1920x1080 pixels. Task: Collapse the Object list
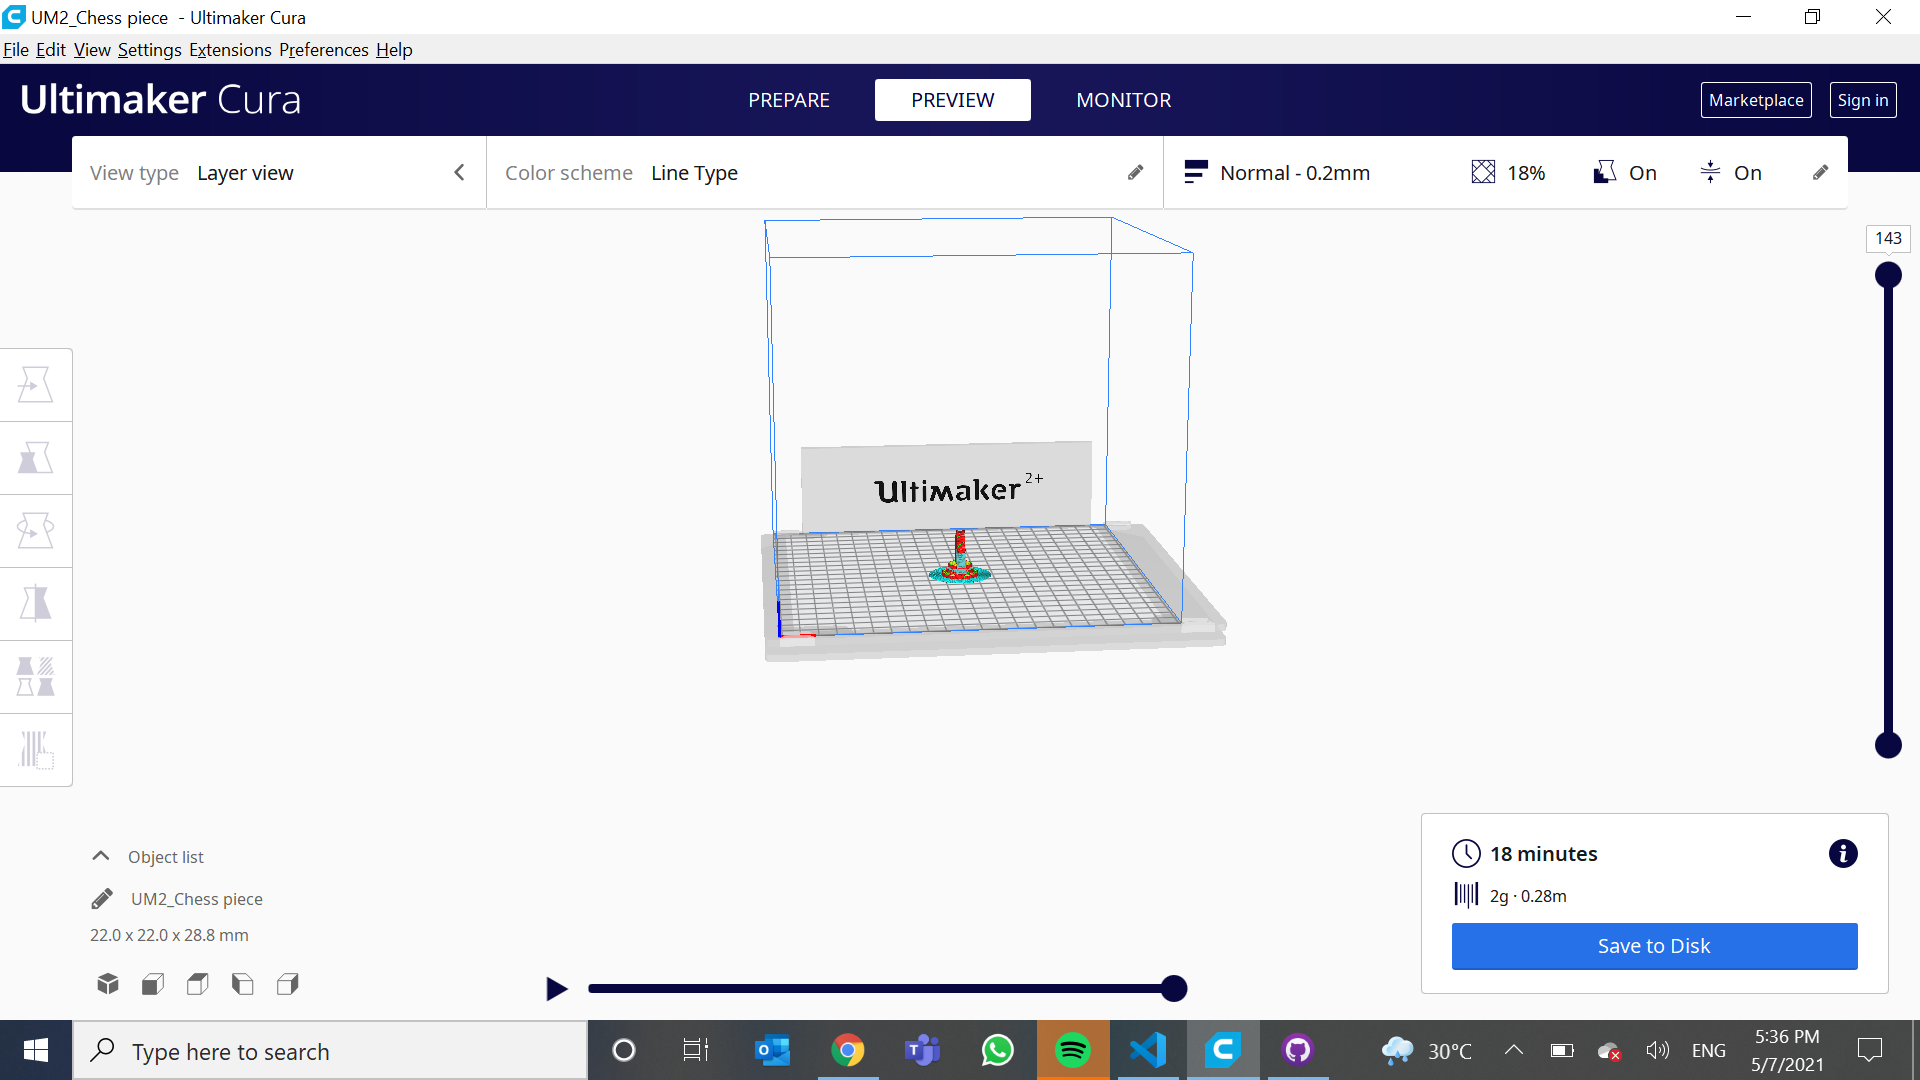tap(100, 856)
